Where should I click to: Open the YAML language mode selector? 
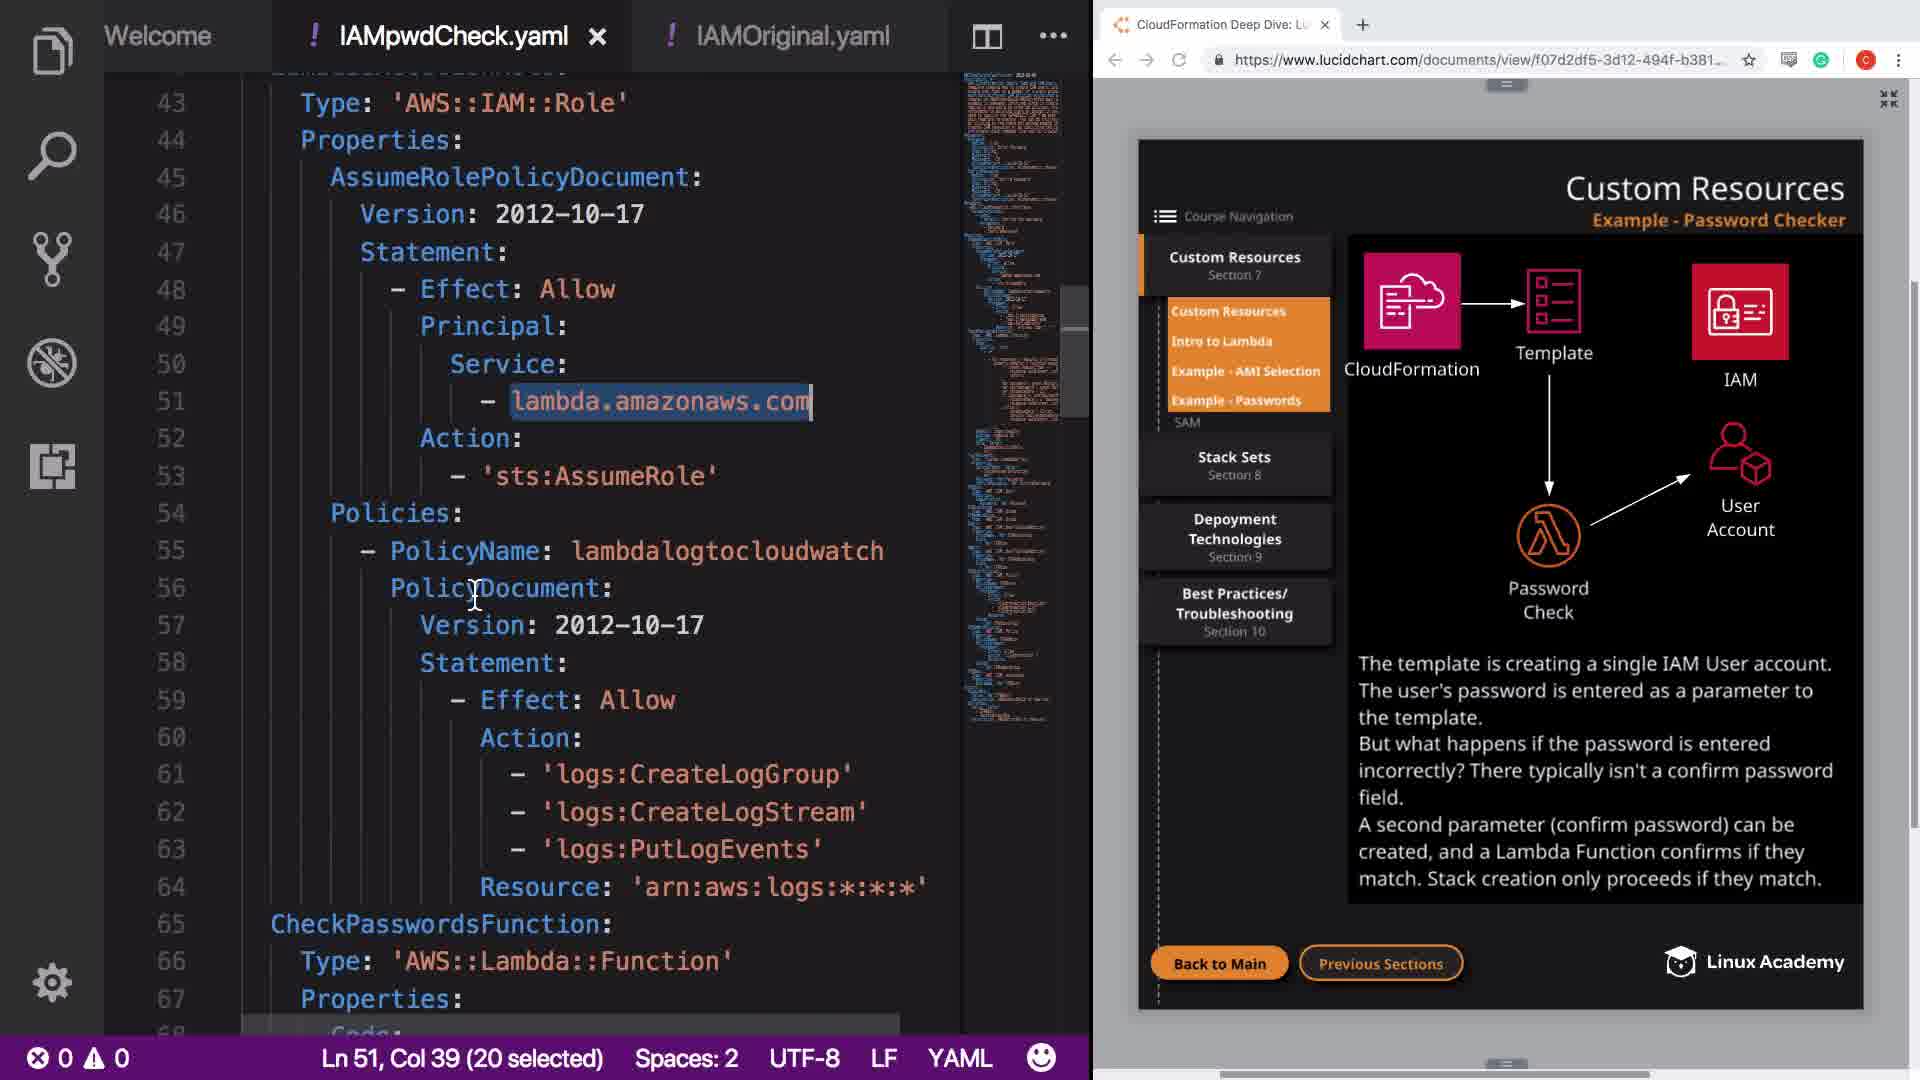959,1058
